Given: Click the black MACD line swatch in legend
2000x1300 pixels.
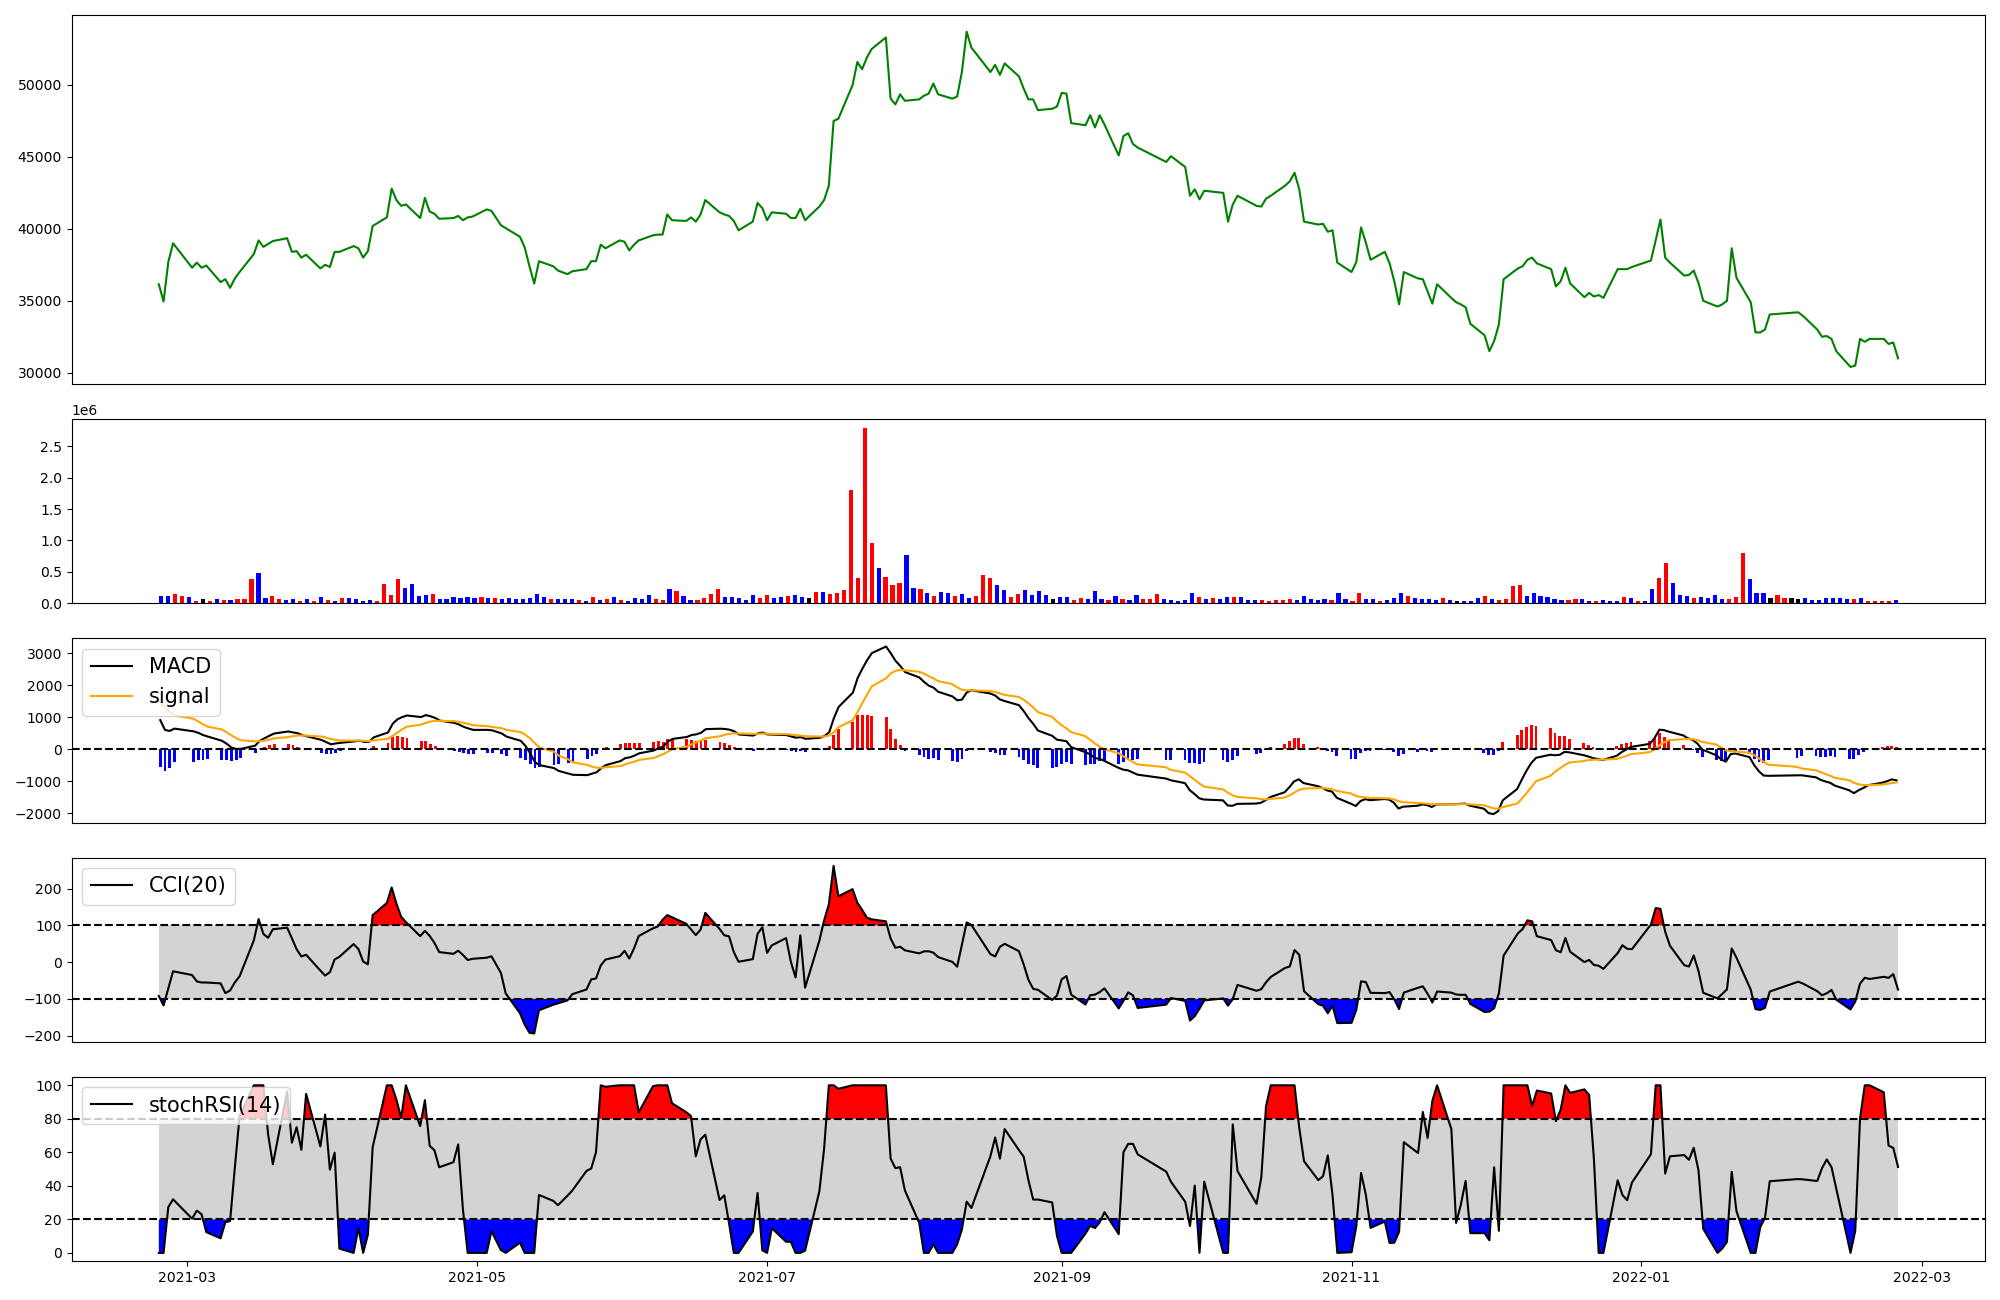Looking at the screenshot, I should pyautogui.click(x=111, y=667).
